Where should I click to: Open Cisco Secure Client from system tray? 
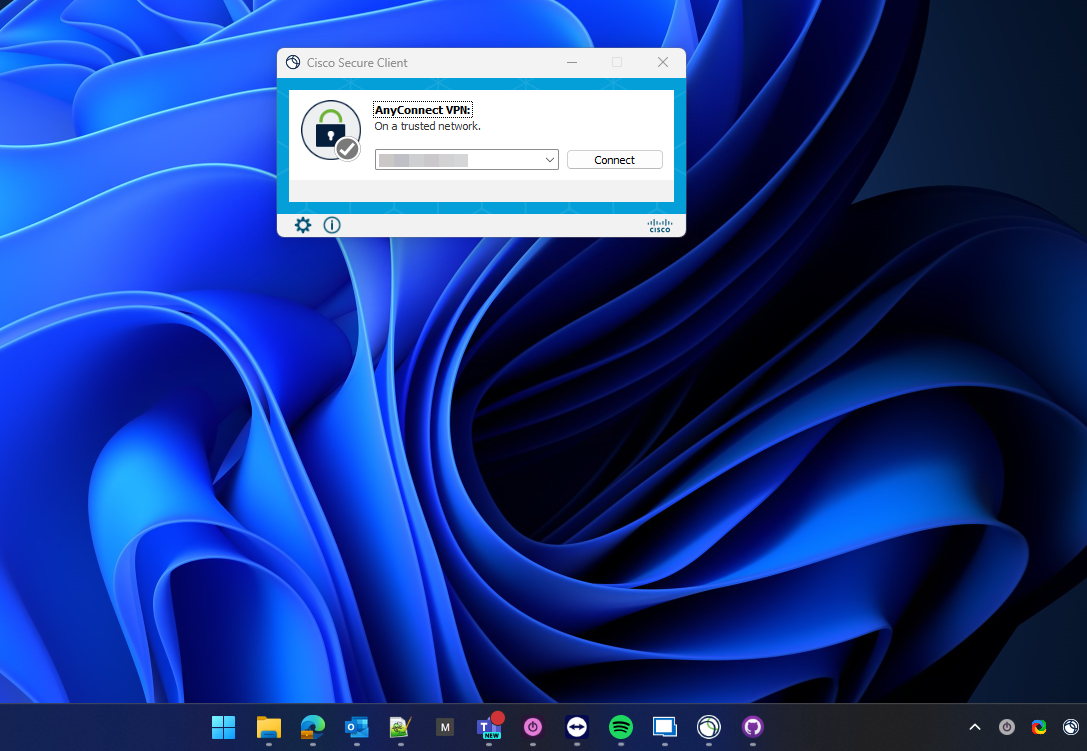(x=1071, y=727)
